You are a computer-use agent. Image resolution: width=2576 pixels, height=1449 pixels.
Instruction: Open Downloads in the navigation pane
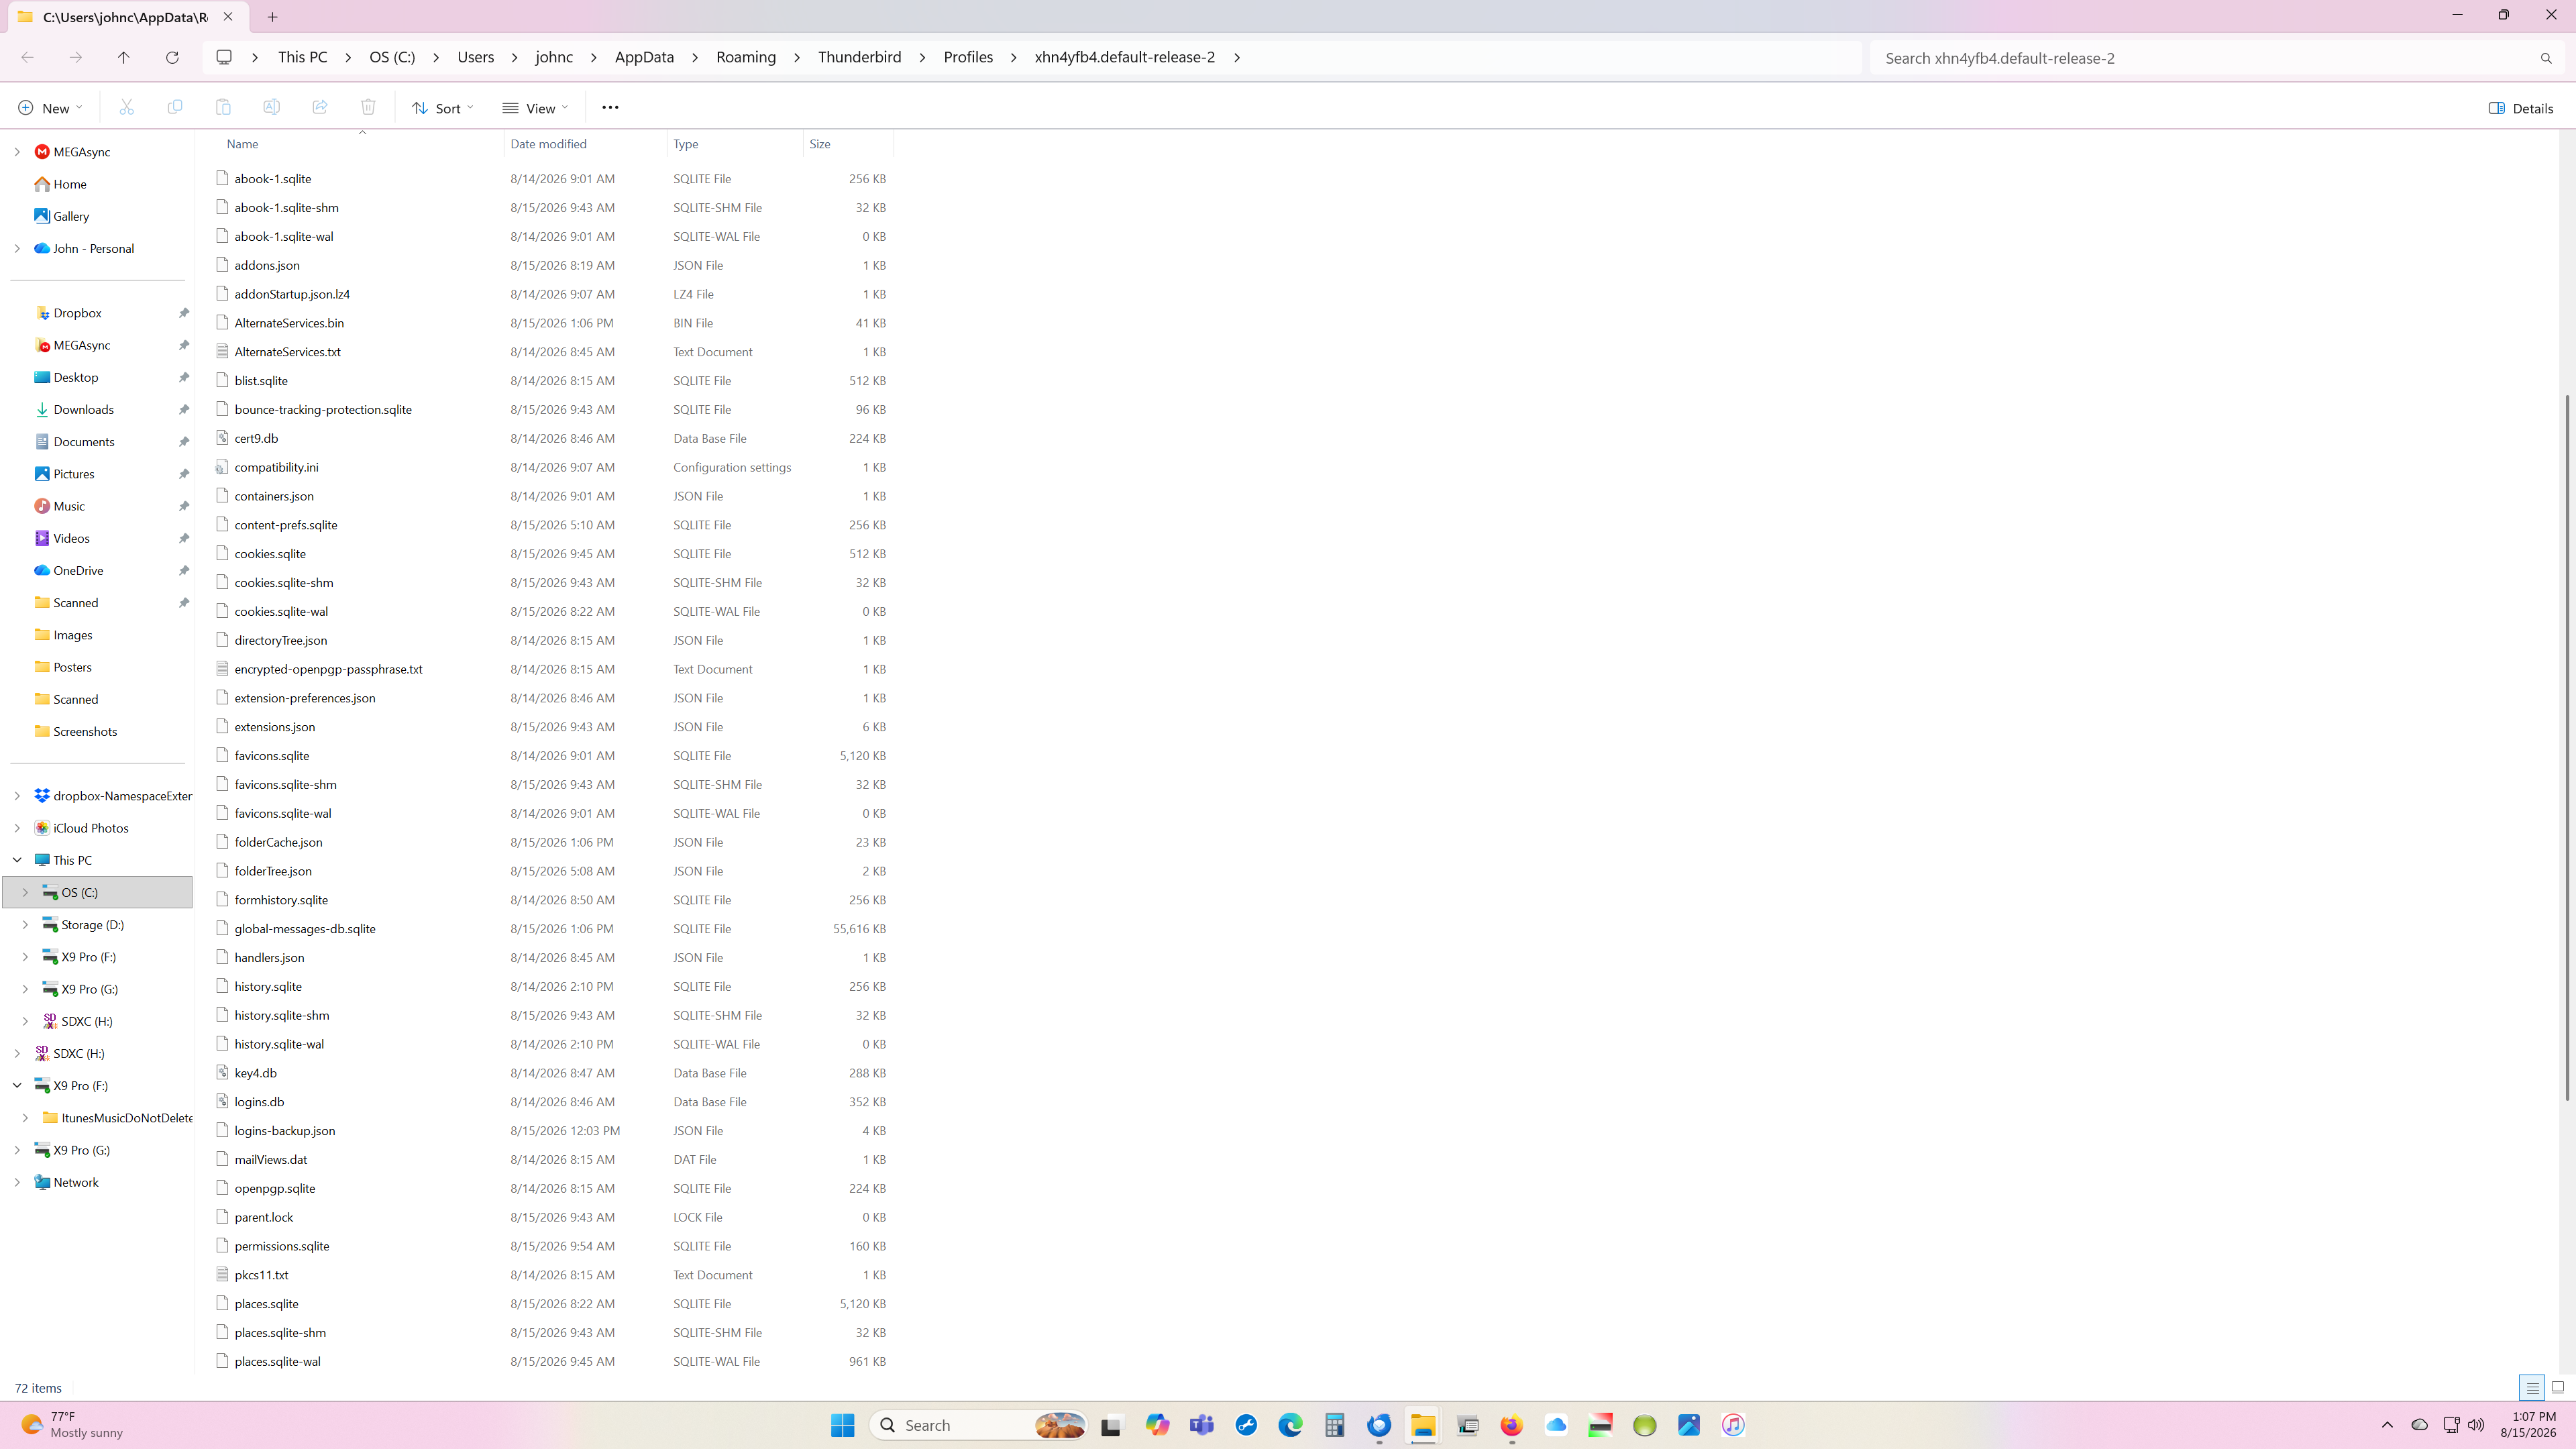click(84, 409)
